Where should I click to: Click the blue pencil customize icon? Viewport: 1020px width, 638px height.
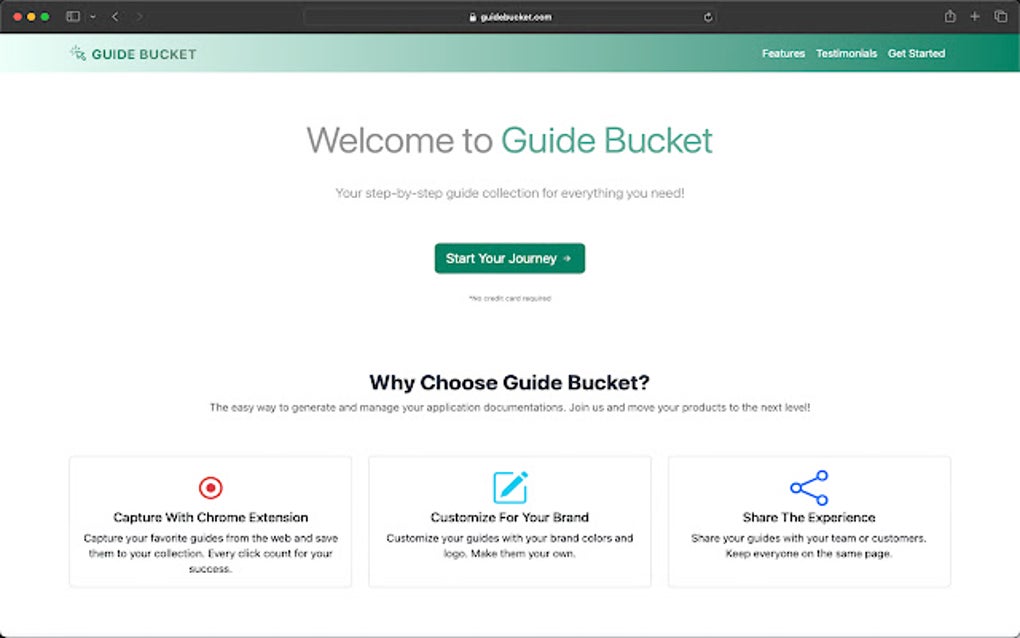click(x=509, y=486)
